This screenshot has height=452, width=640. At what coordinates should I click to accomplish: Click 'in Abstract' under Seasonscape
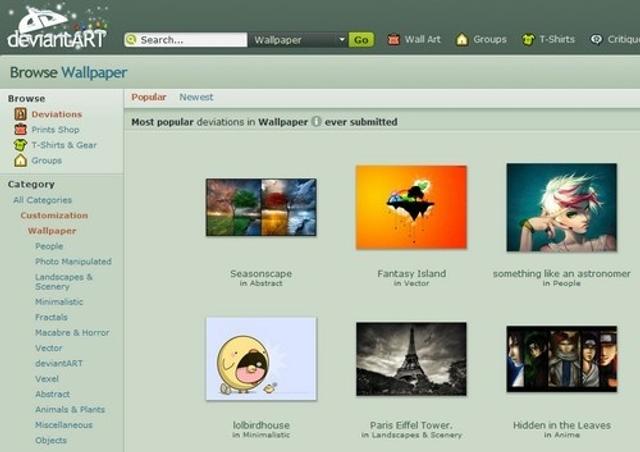point(261,283)
